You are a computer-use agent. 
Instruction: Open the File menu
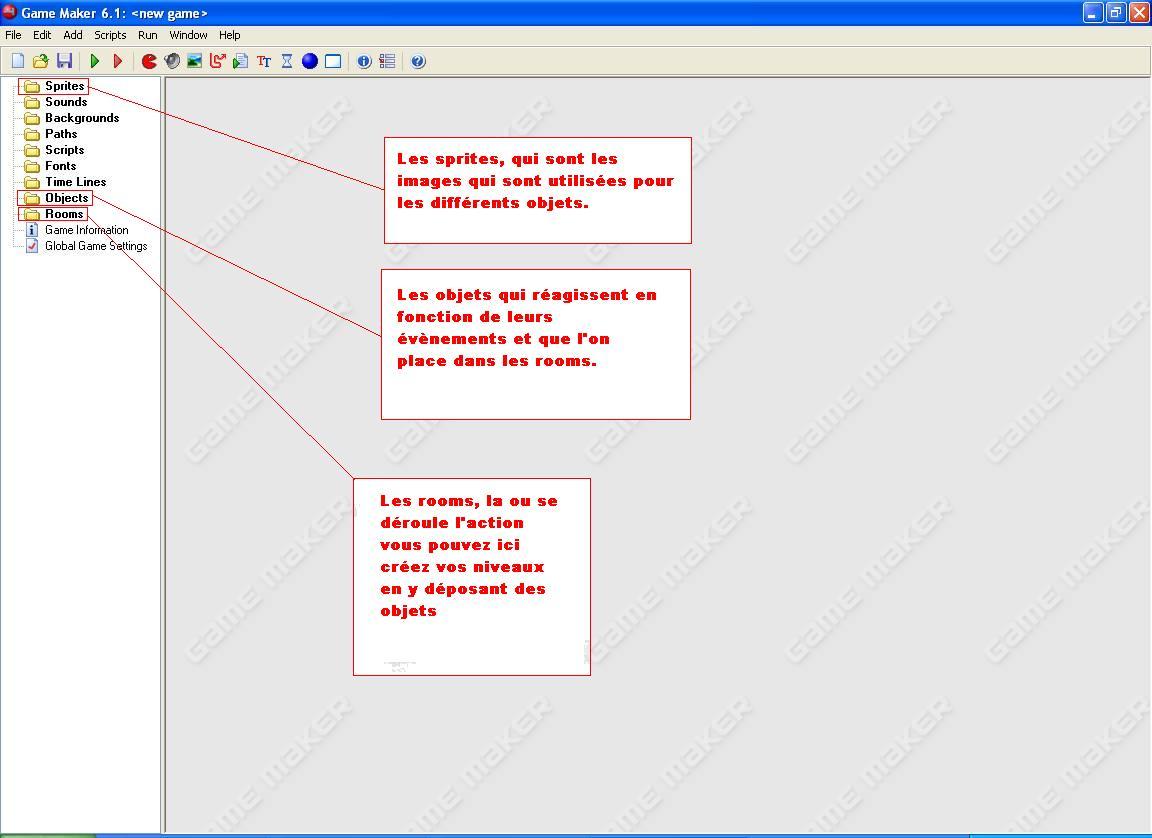(13, 35)
